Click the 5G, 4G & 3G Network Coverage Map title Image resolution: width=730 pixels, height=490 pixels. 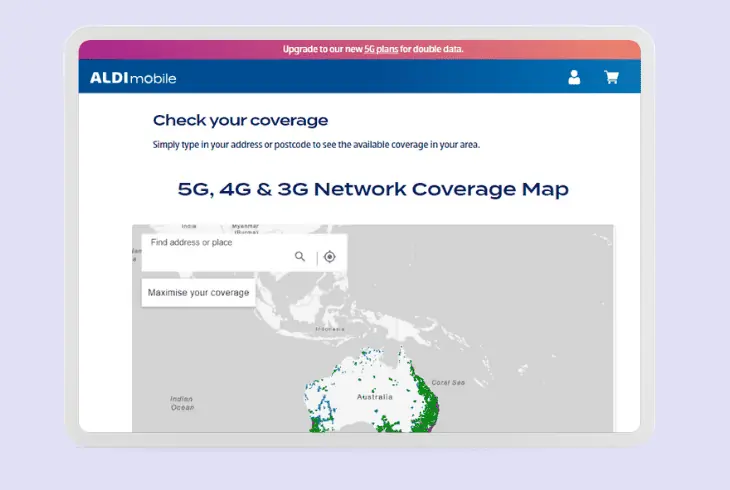[x=373, y=189]
